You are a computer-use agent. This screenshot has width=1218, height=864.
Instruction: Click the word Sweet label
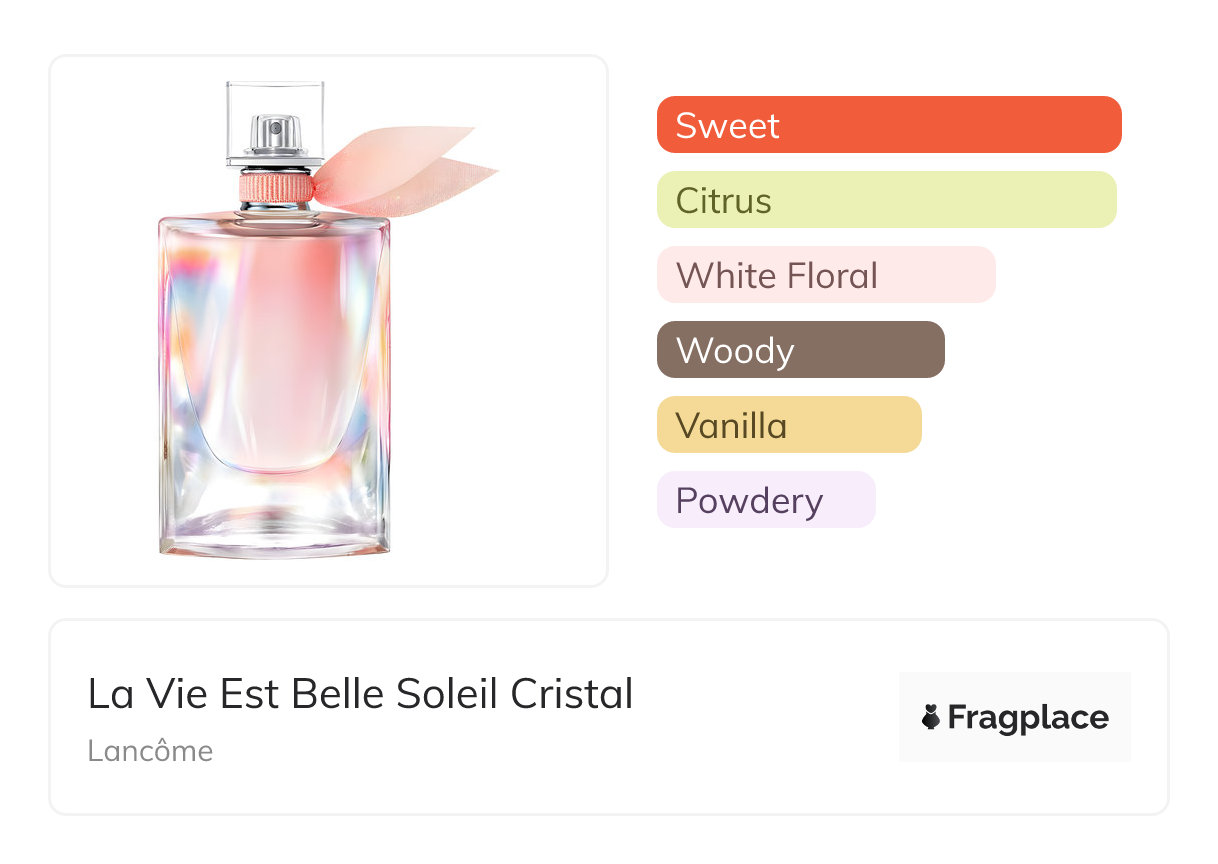tap(727, 126)
